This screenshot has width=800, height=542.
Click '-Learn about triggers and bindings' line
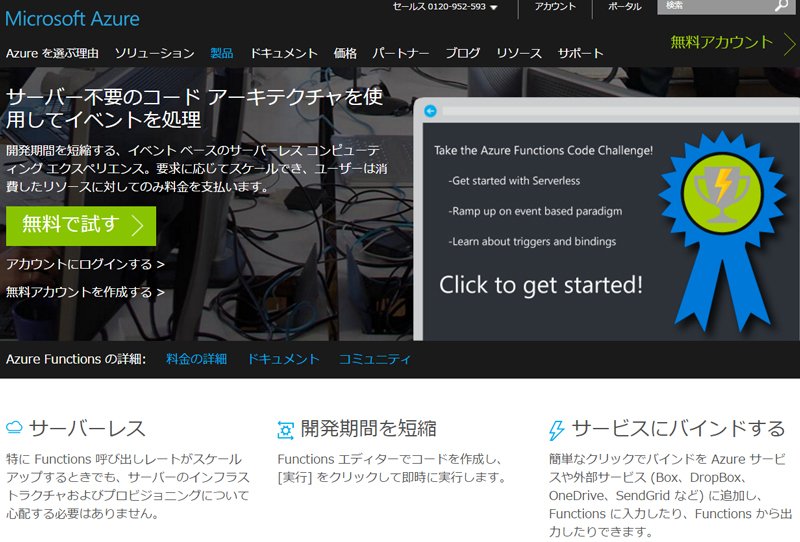(532, 241)
